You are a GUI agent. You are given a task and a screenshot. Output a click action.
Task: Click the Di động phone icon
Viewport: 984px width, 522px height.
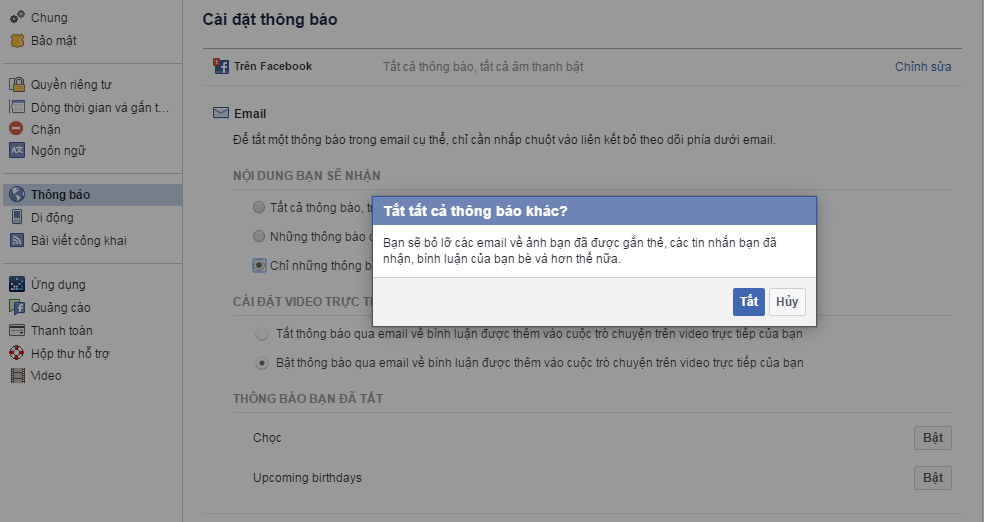pos(17,218)
